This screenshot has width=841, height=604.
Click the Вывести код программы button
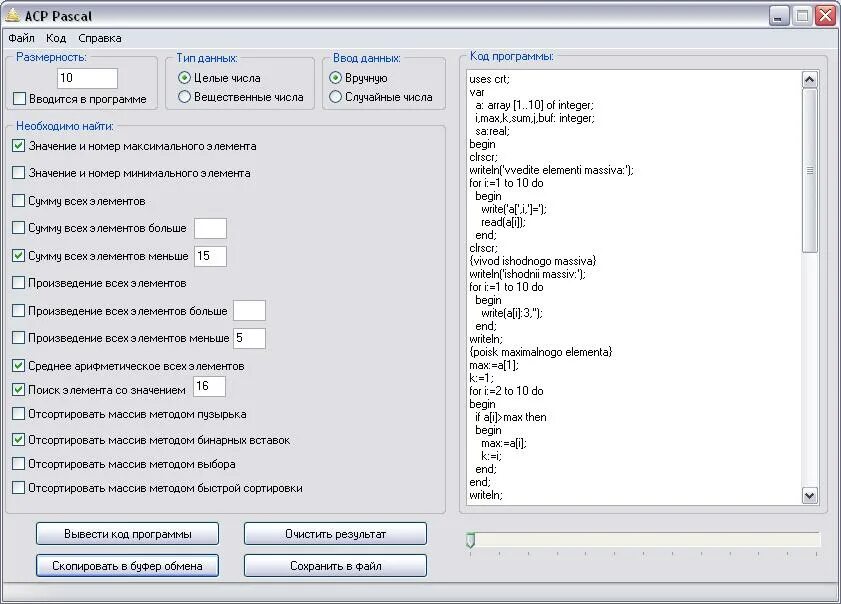click(128, 534)
